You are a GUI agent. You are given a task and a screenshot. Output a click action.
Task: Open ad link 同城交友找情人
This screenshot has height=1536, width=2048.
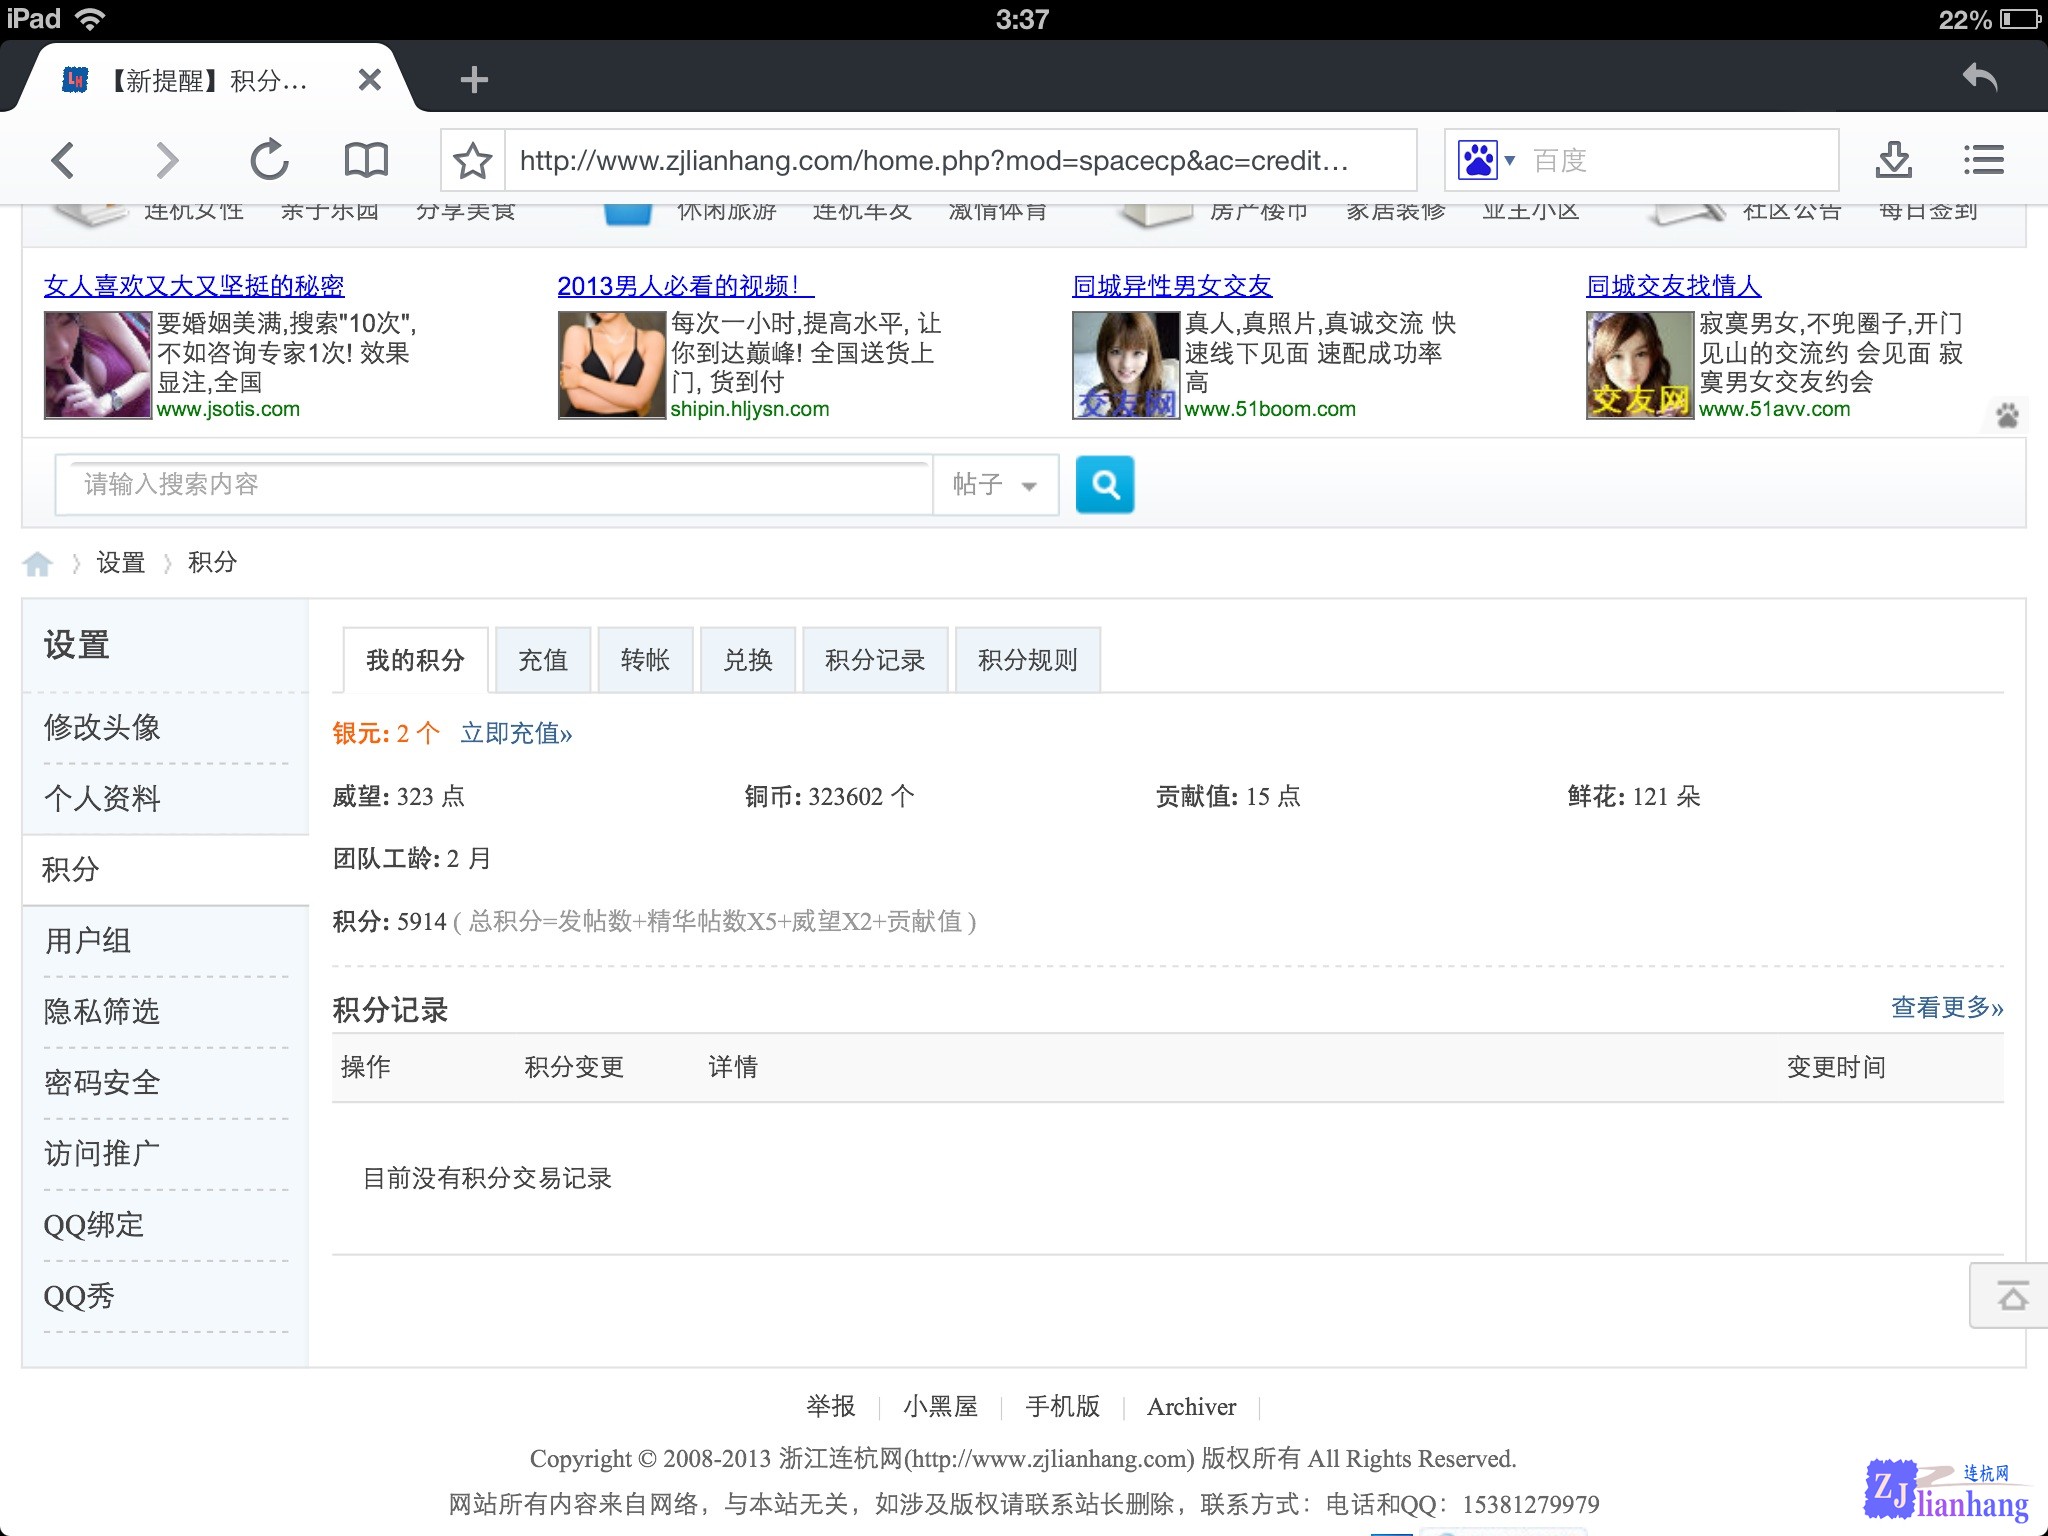(1673, 286)
